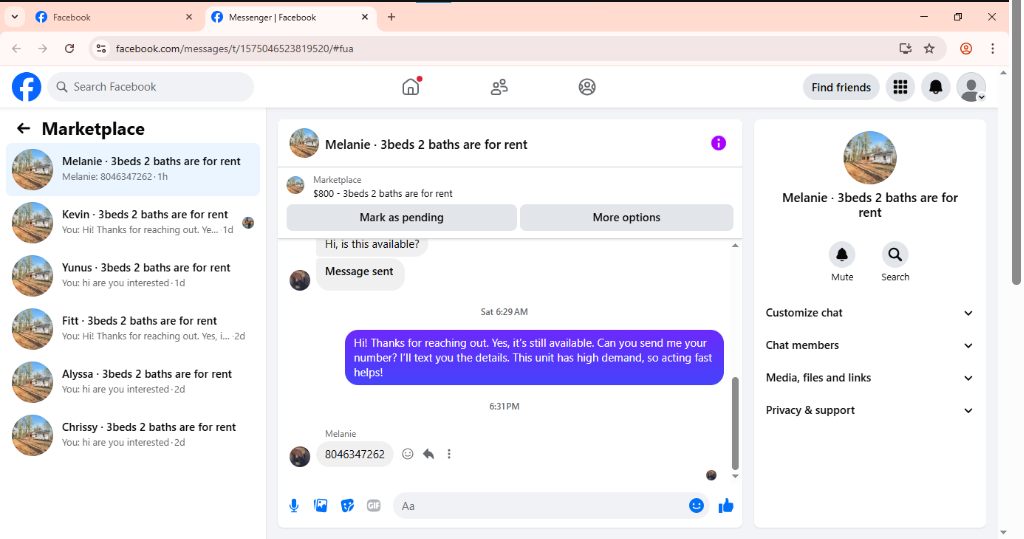Viewport: 1024px width, 539px height.
Task: Open the Menu grid icon
Action: pyautogui.click(x=901, y=87)
